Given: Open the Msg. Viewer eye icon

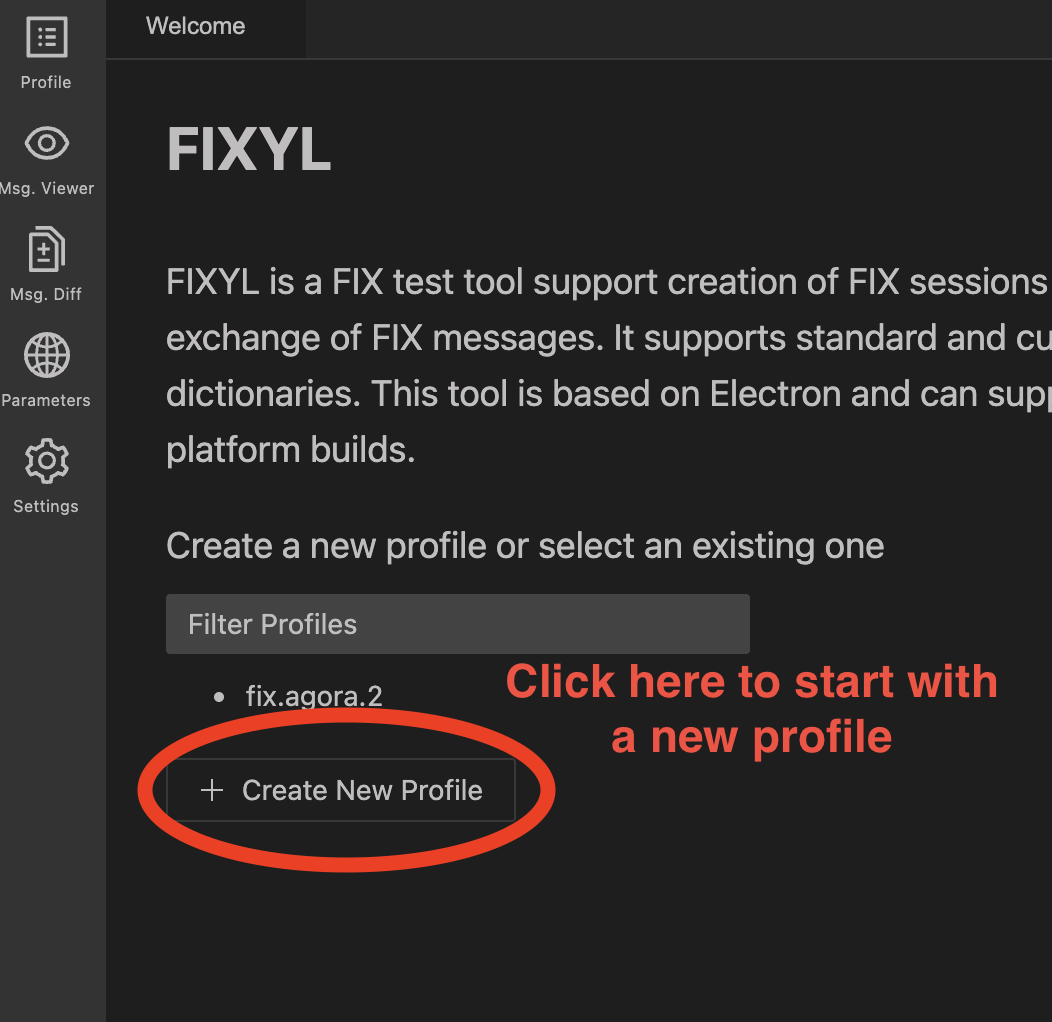Looking at the screenshot, I should [x=46, y=144].
